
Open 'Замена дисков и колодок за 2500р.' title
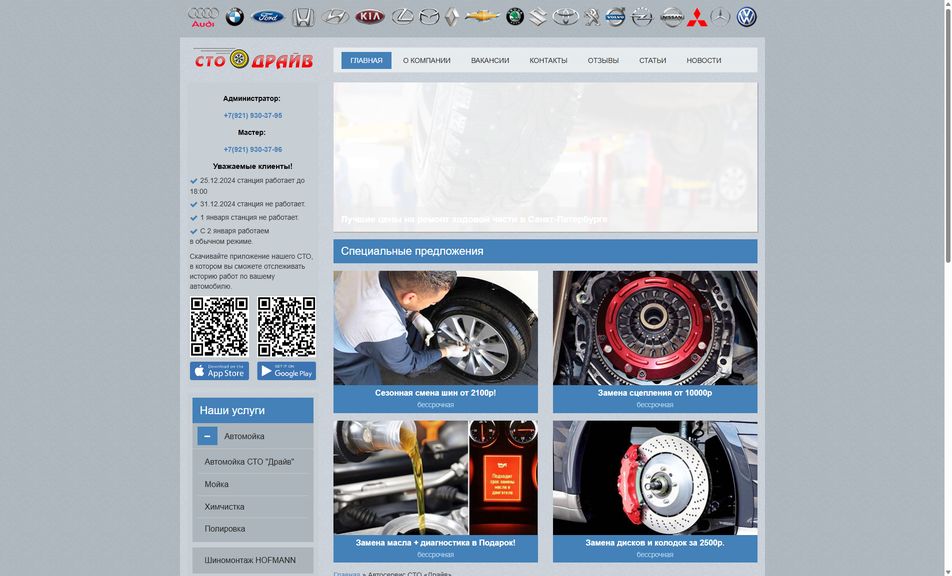[654, 543]
